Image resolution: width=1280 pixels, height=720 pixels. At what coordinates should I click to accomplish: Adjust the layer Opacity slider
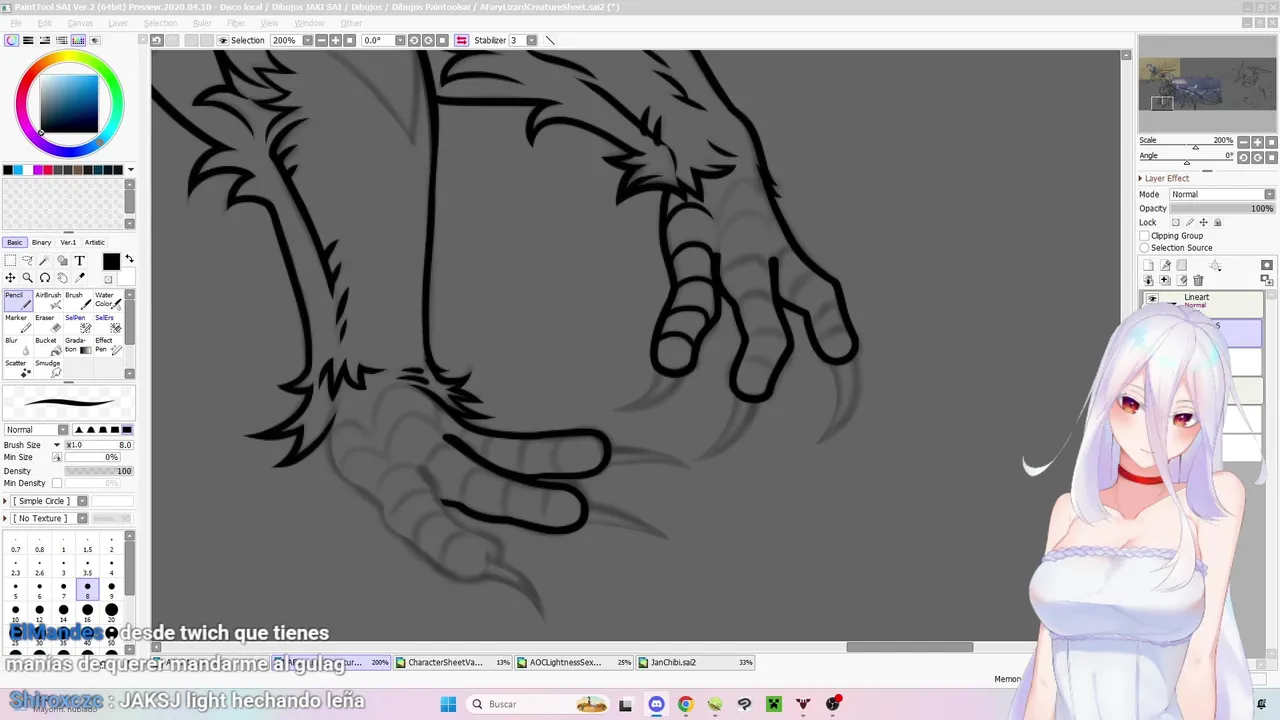1222,208
